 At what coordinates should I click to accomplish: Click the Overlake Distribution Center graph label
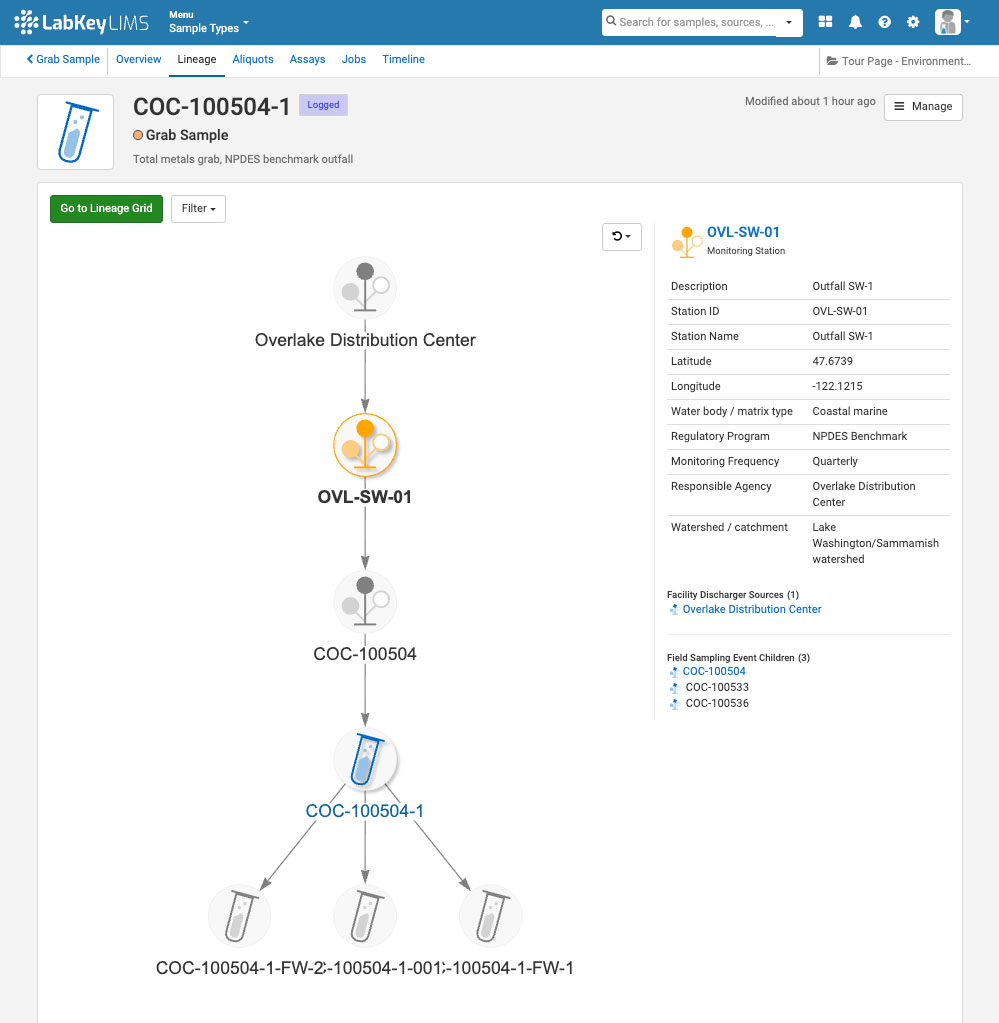click(x=365, y=340)
